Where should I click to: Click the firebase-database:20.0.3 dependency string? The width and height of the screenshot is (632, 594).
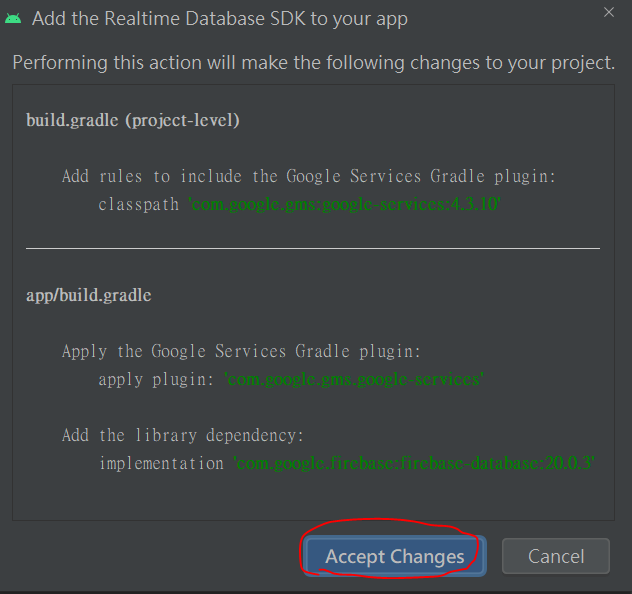click(414, 463)
